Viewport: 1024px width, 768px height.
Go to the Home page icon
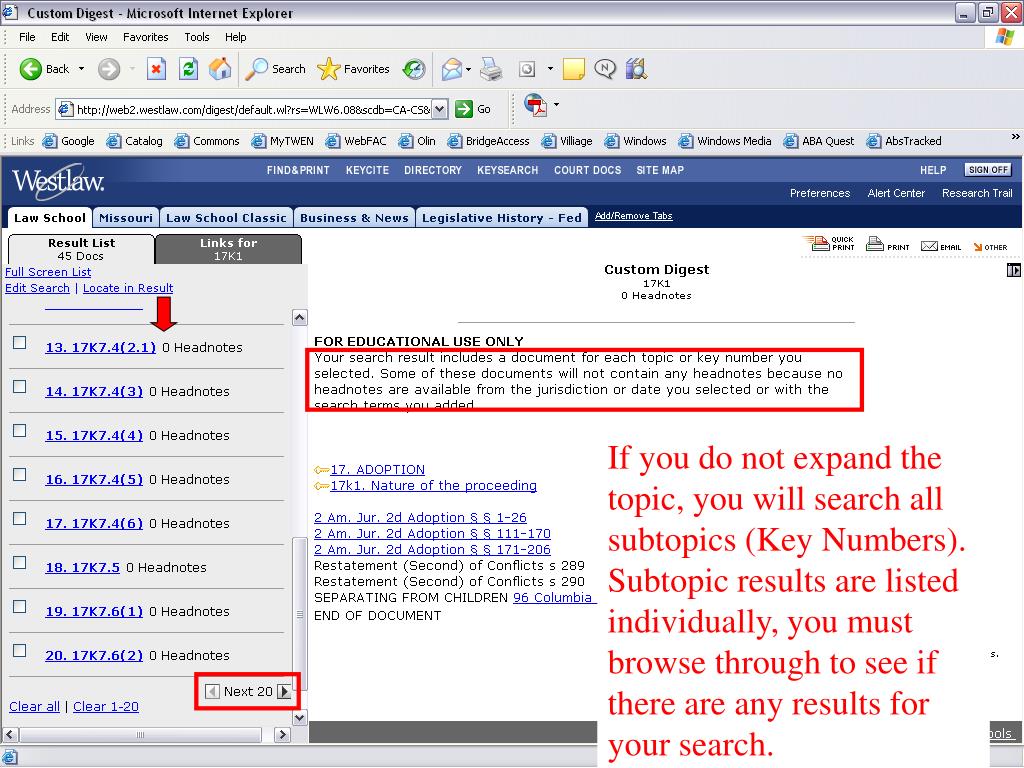[x=220, y=69]
